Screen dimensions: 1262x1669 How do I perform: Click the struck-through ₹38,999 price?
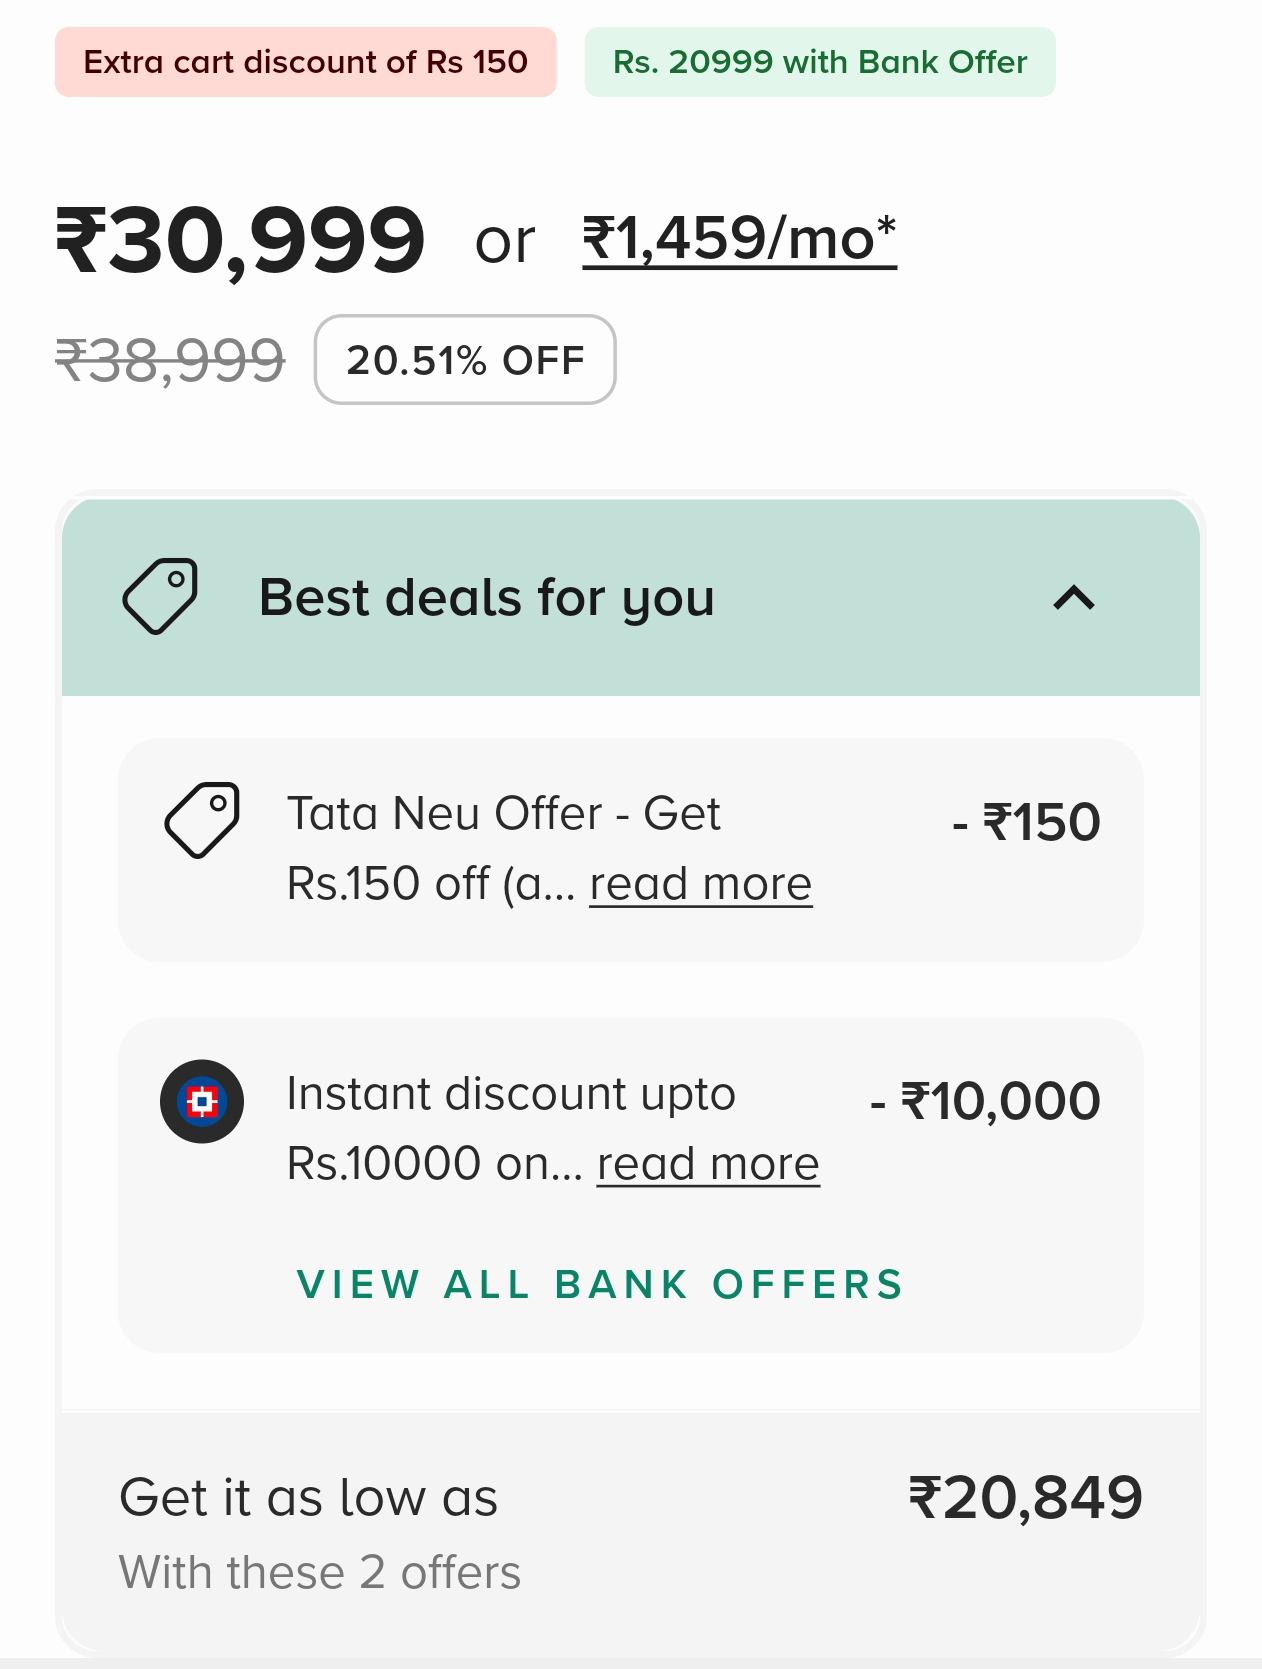[x=170, y=360]
